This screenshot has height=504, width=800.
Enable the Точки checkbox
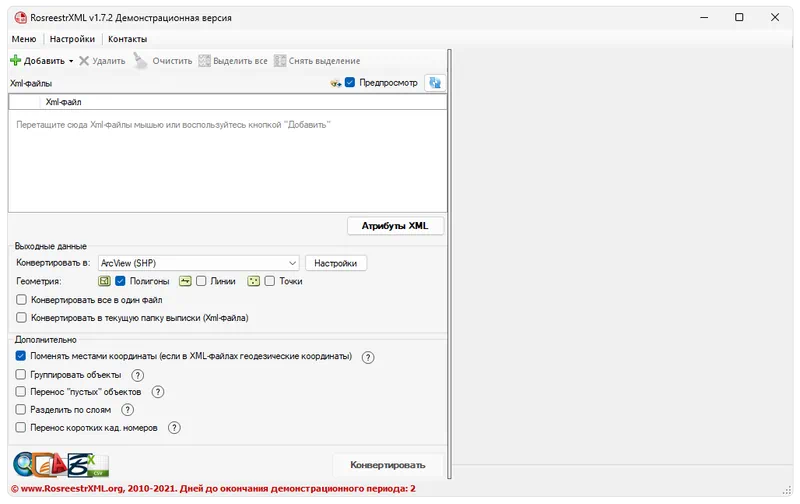click(270, 281)
